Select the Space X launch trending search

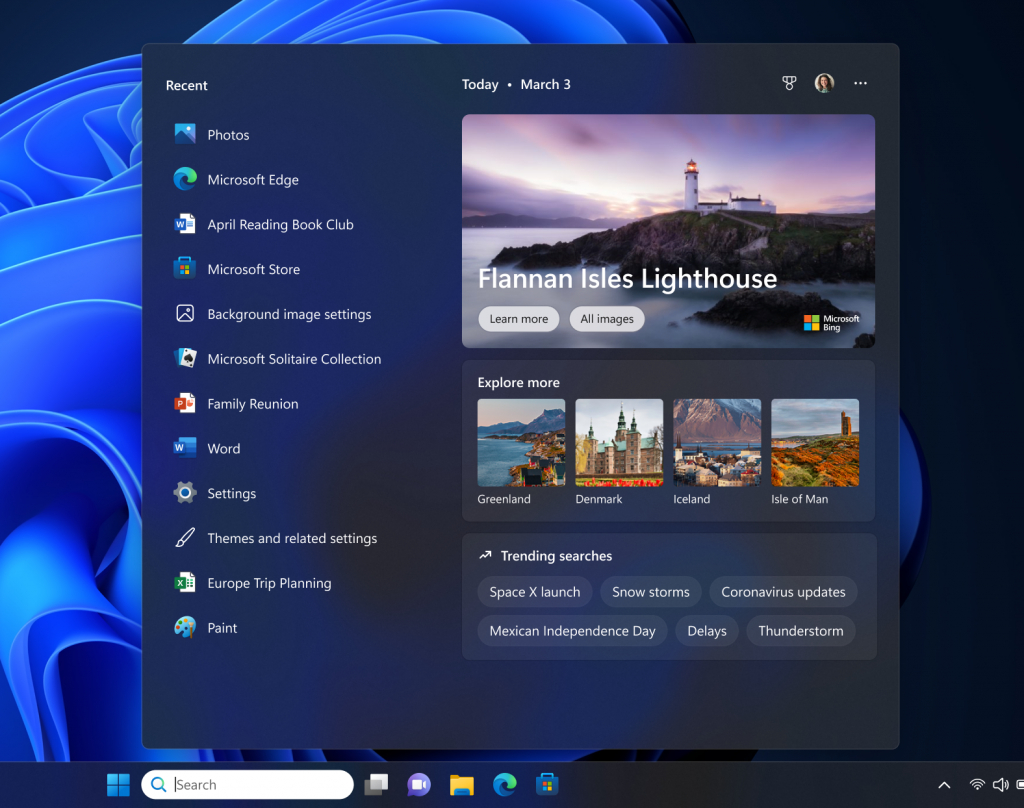[x=534, y=591]
